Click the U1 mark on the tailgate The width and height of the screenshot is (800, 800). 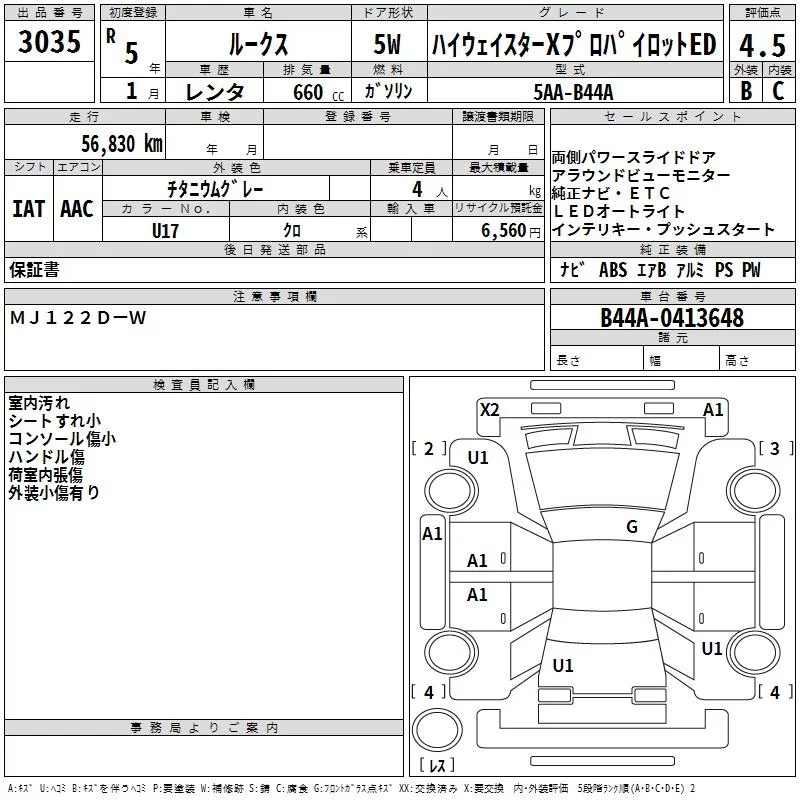563,666
